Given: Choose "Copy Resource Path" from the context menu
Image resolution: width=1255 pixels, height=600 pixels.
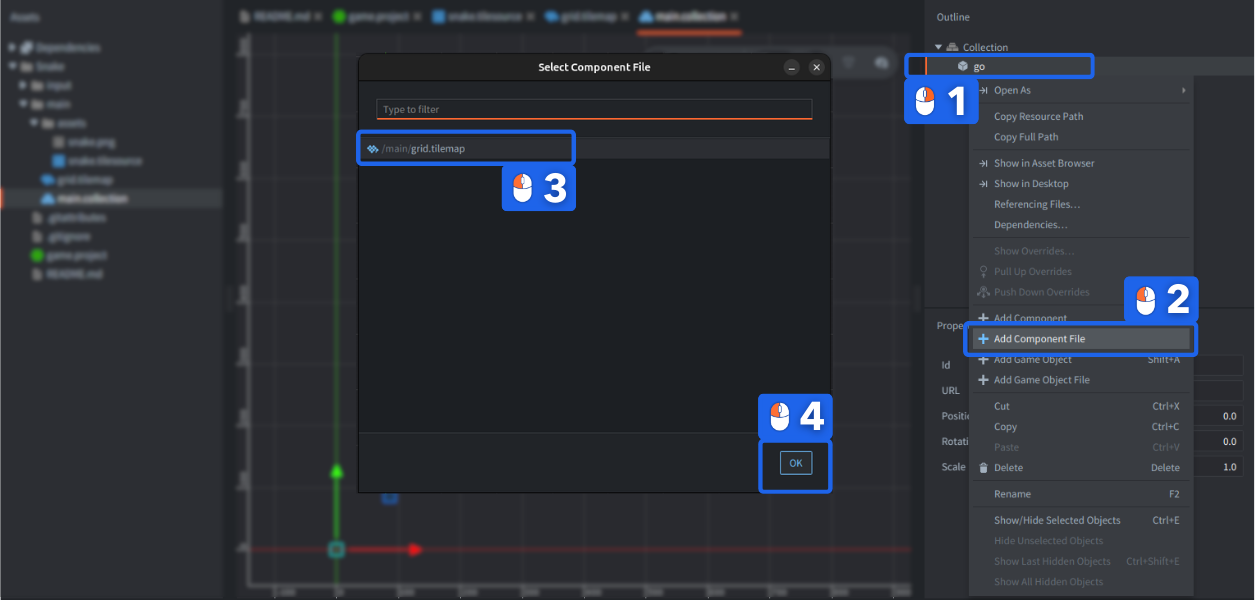Looking at the screenshot, I should pos(1040,115).
